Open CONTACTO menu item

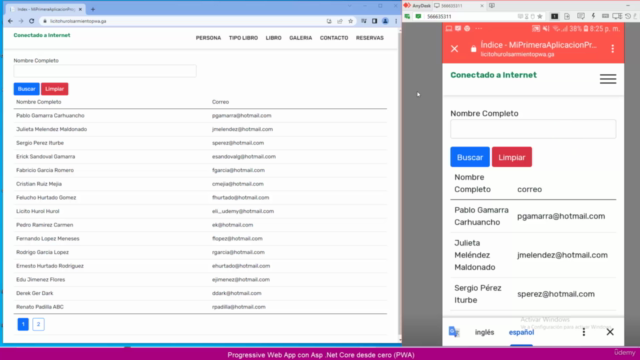[x=334, y=38]
